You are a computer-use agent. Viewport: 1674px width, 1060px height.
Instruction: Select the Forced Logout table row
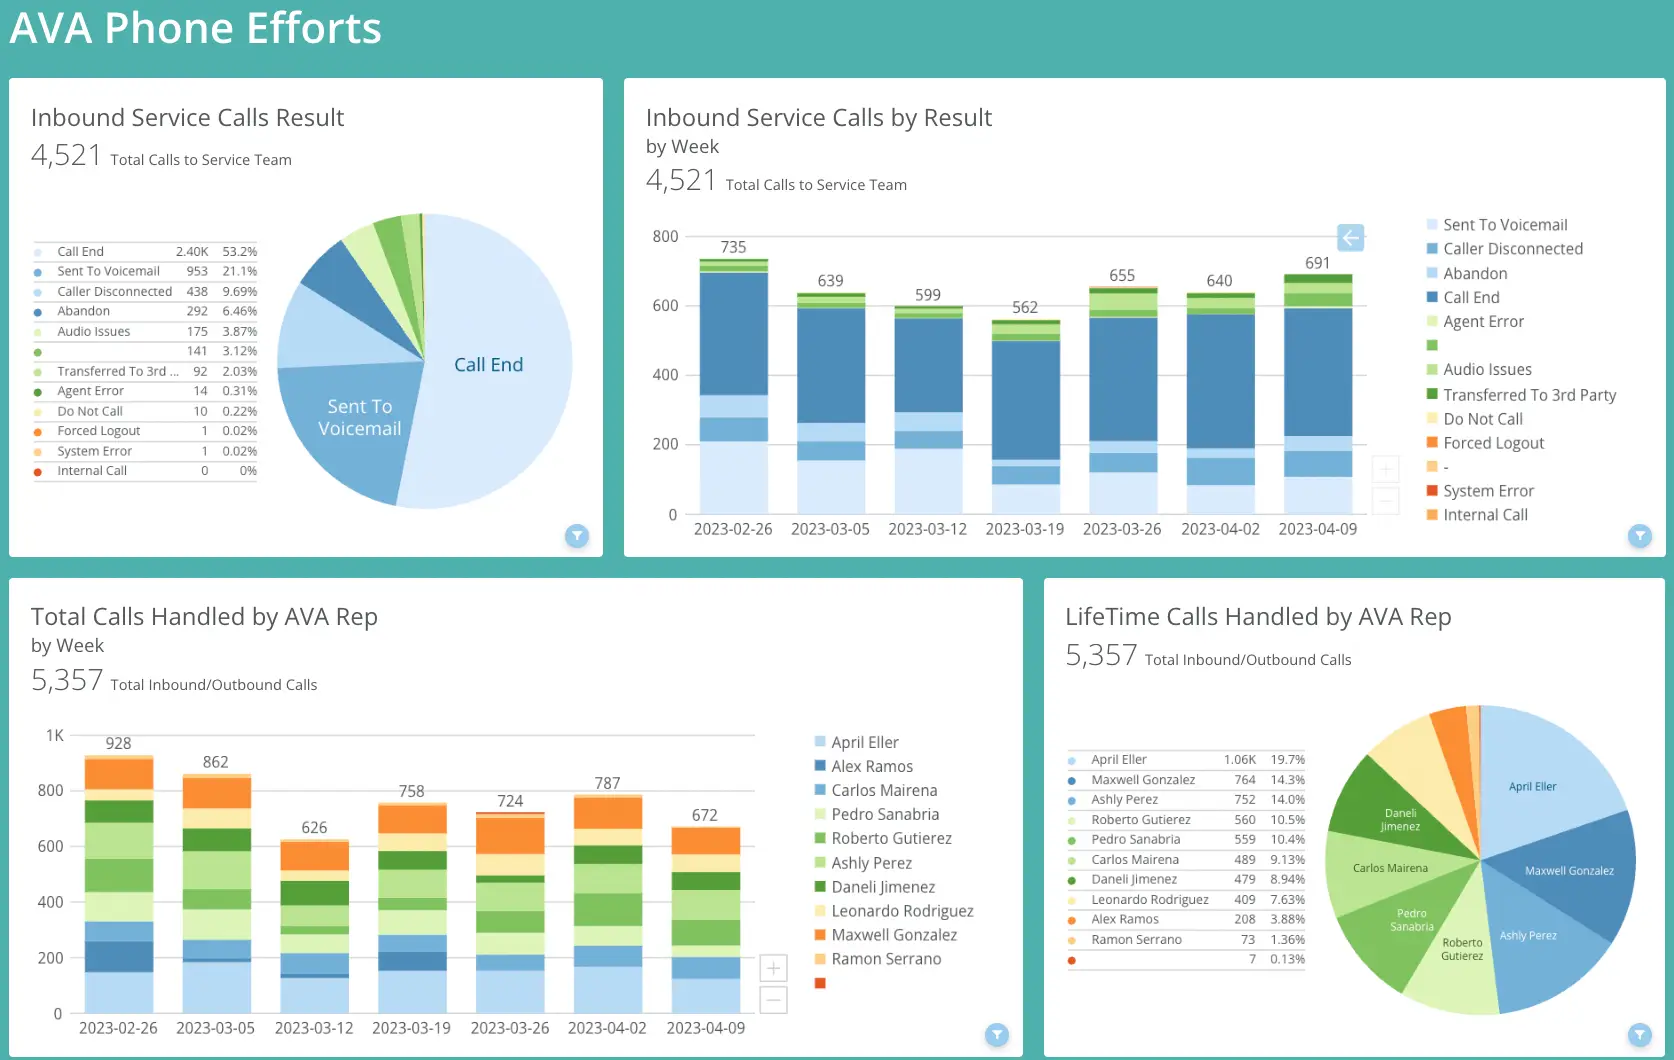pyautogui.click(x=145, y=431)
